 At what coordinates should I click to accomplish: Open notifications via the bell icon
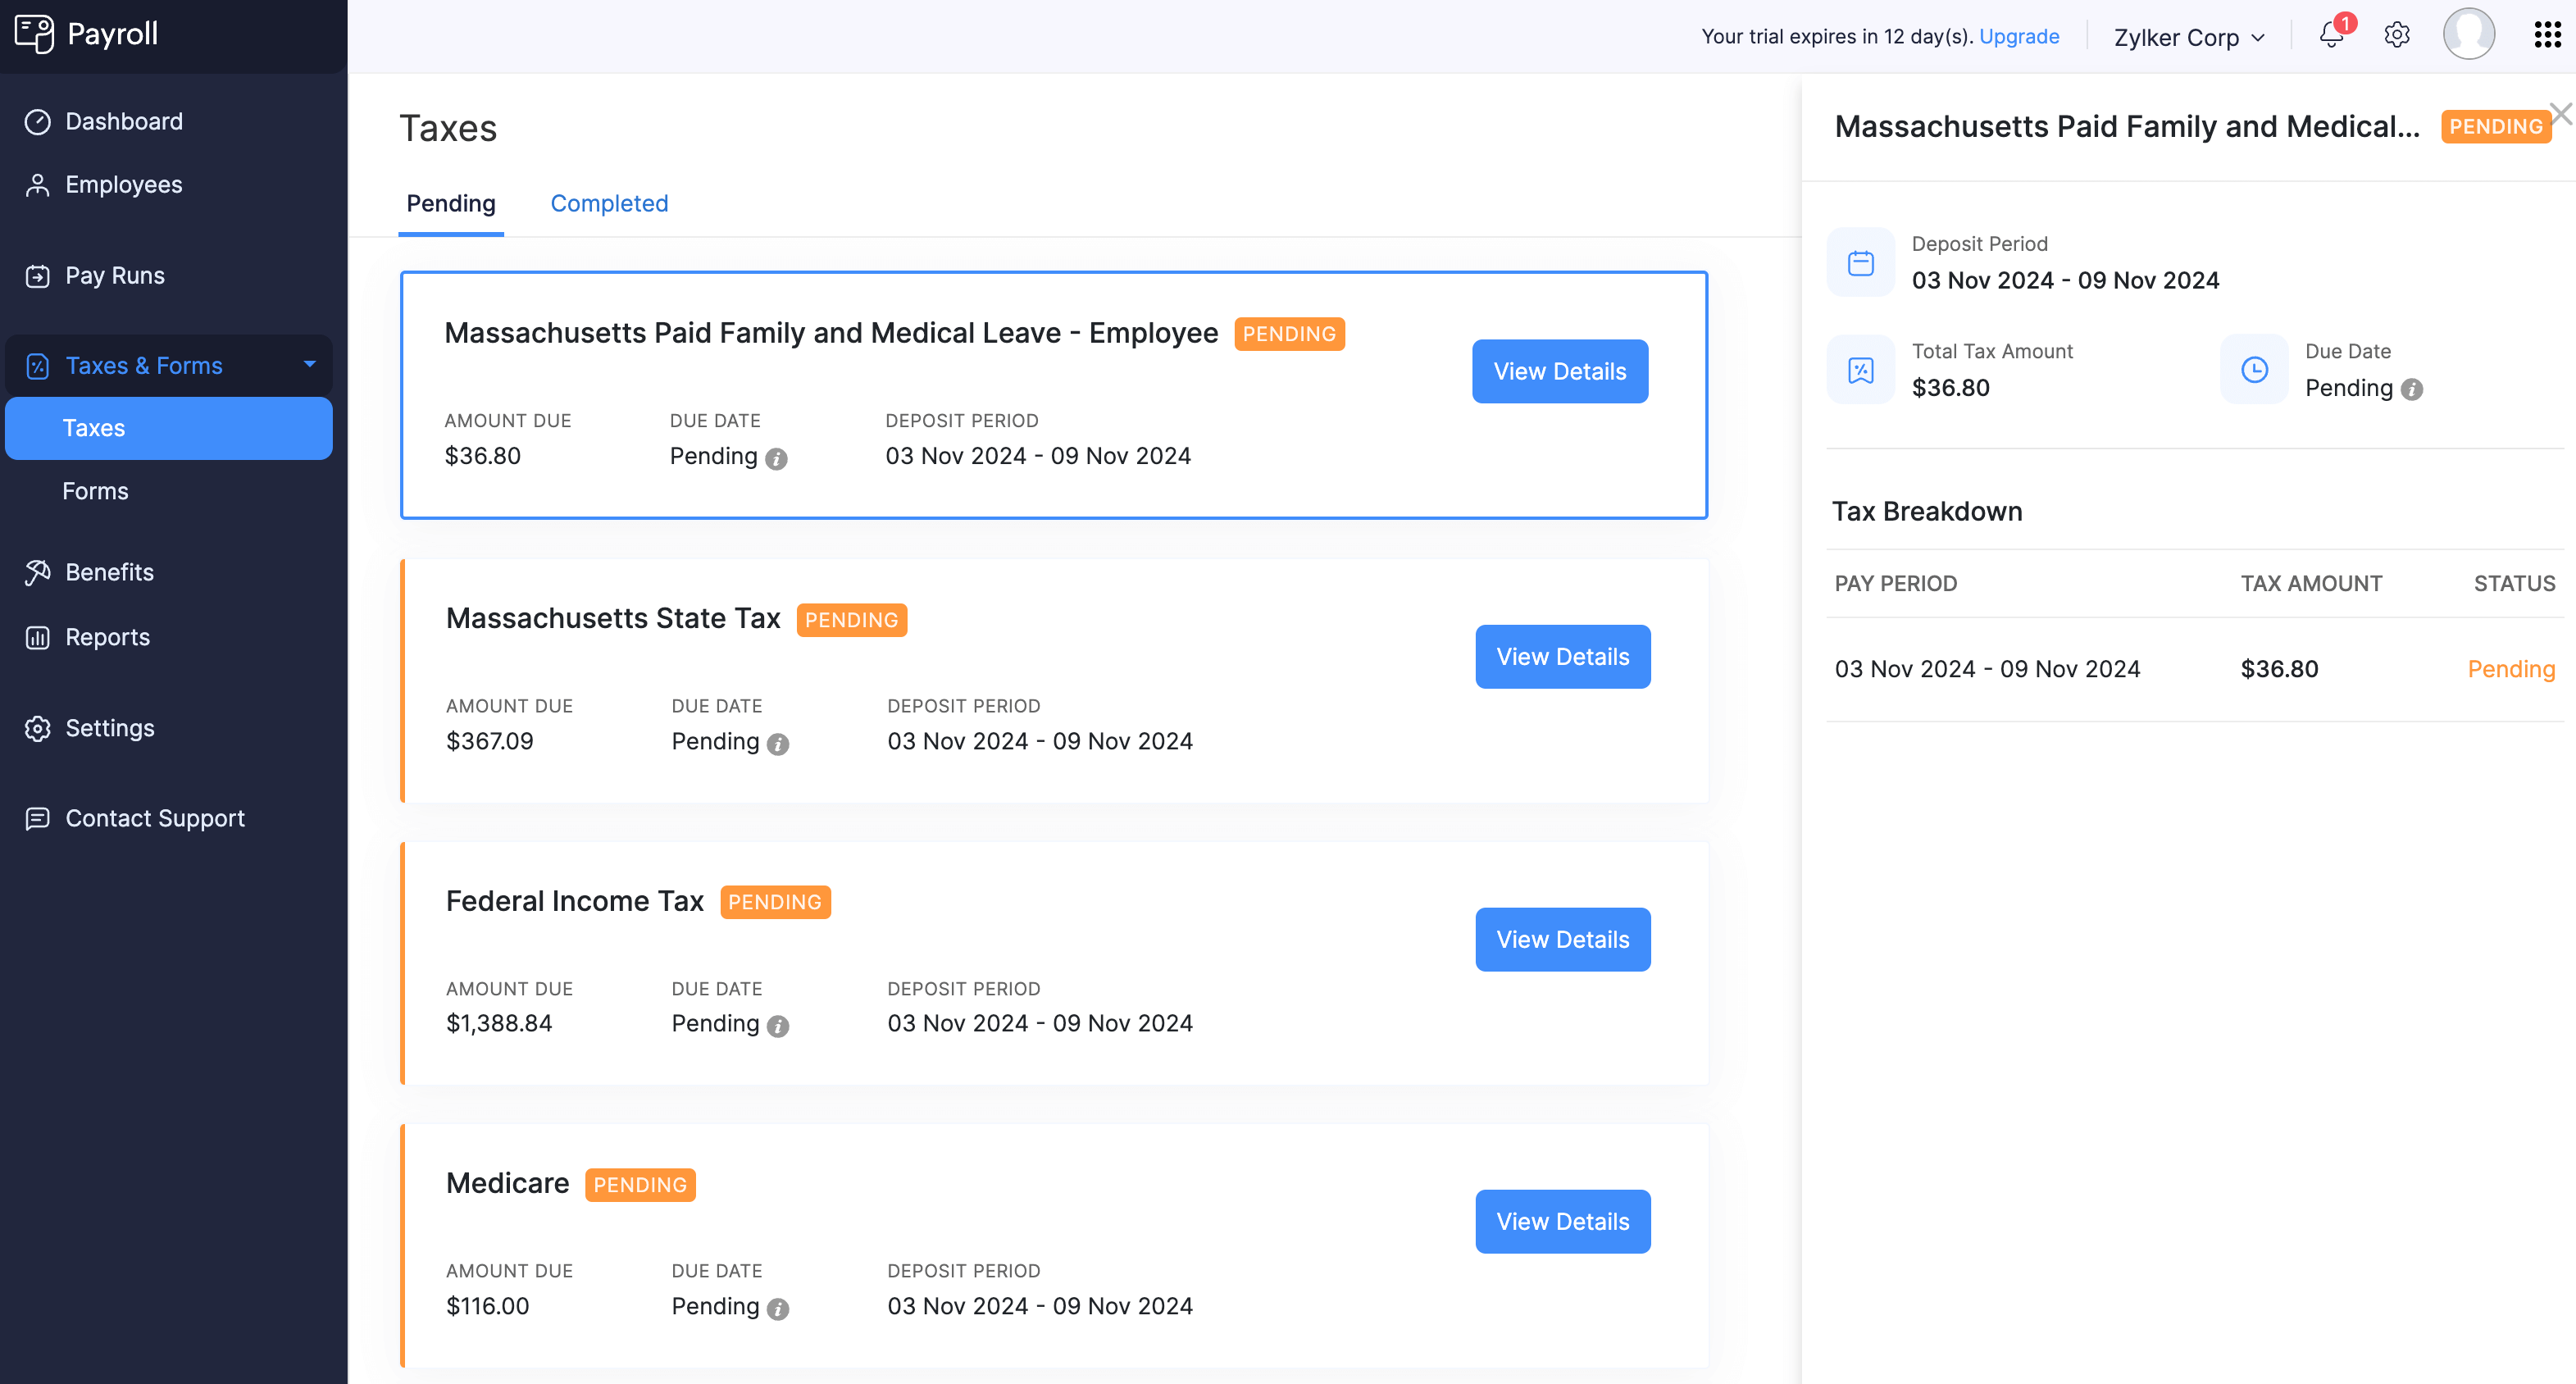tap(2332, 36)
